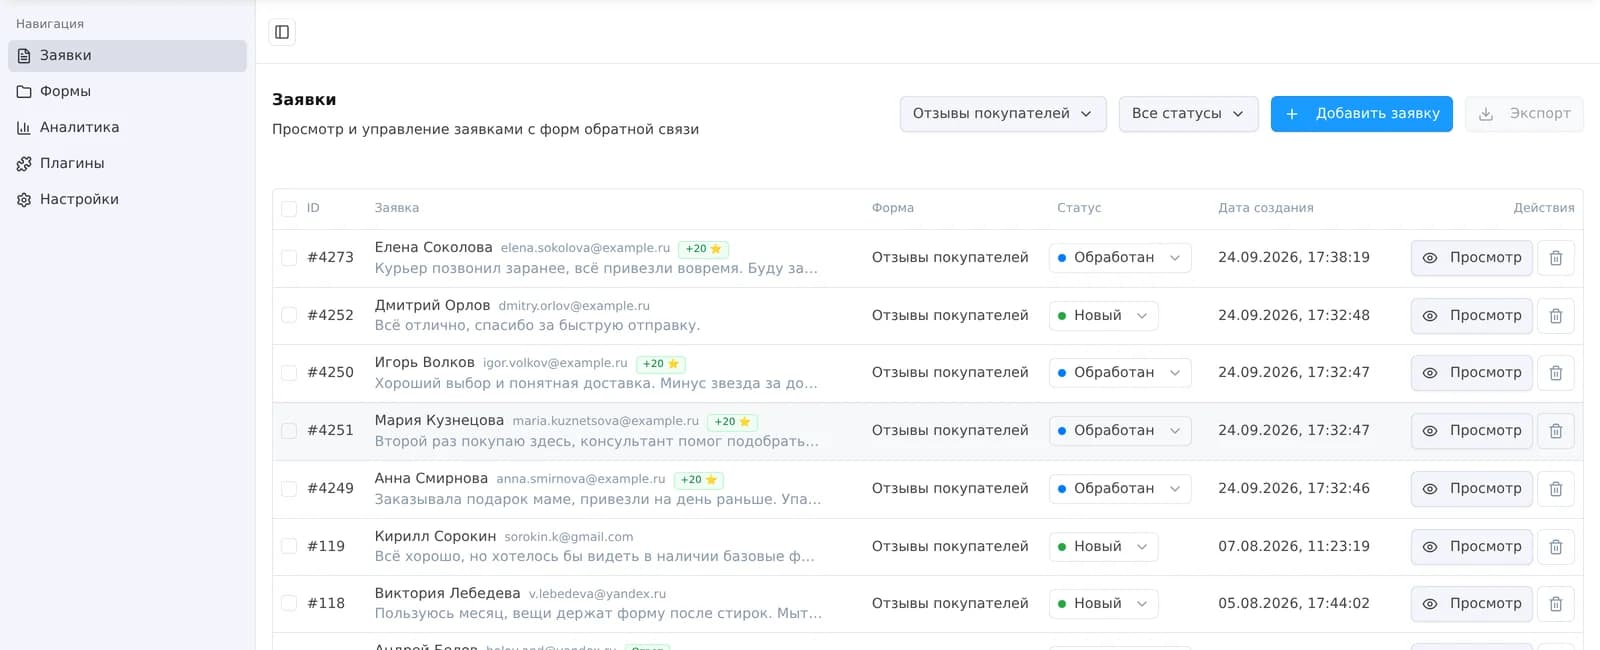Click +20 star badge for Мария Кузнецова

pyautogui.click(x=732, y=422)
